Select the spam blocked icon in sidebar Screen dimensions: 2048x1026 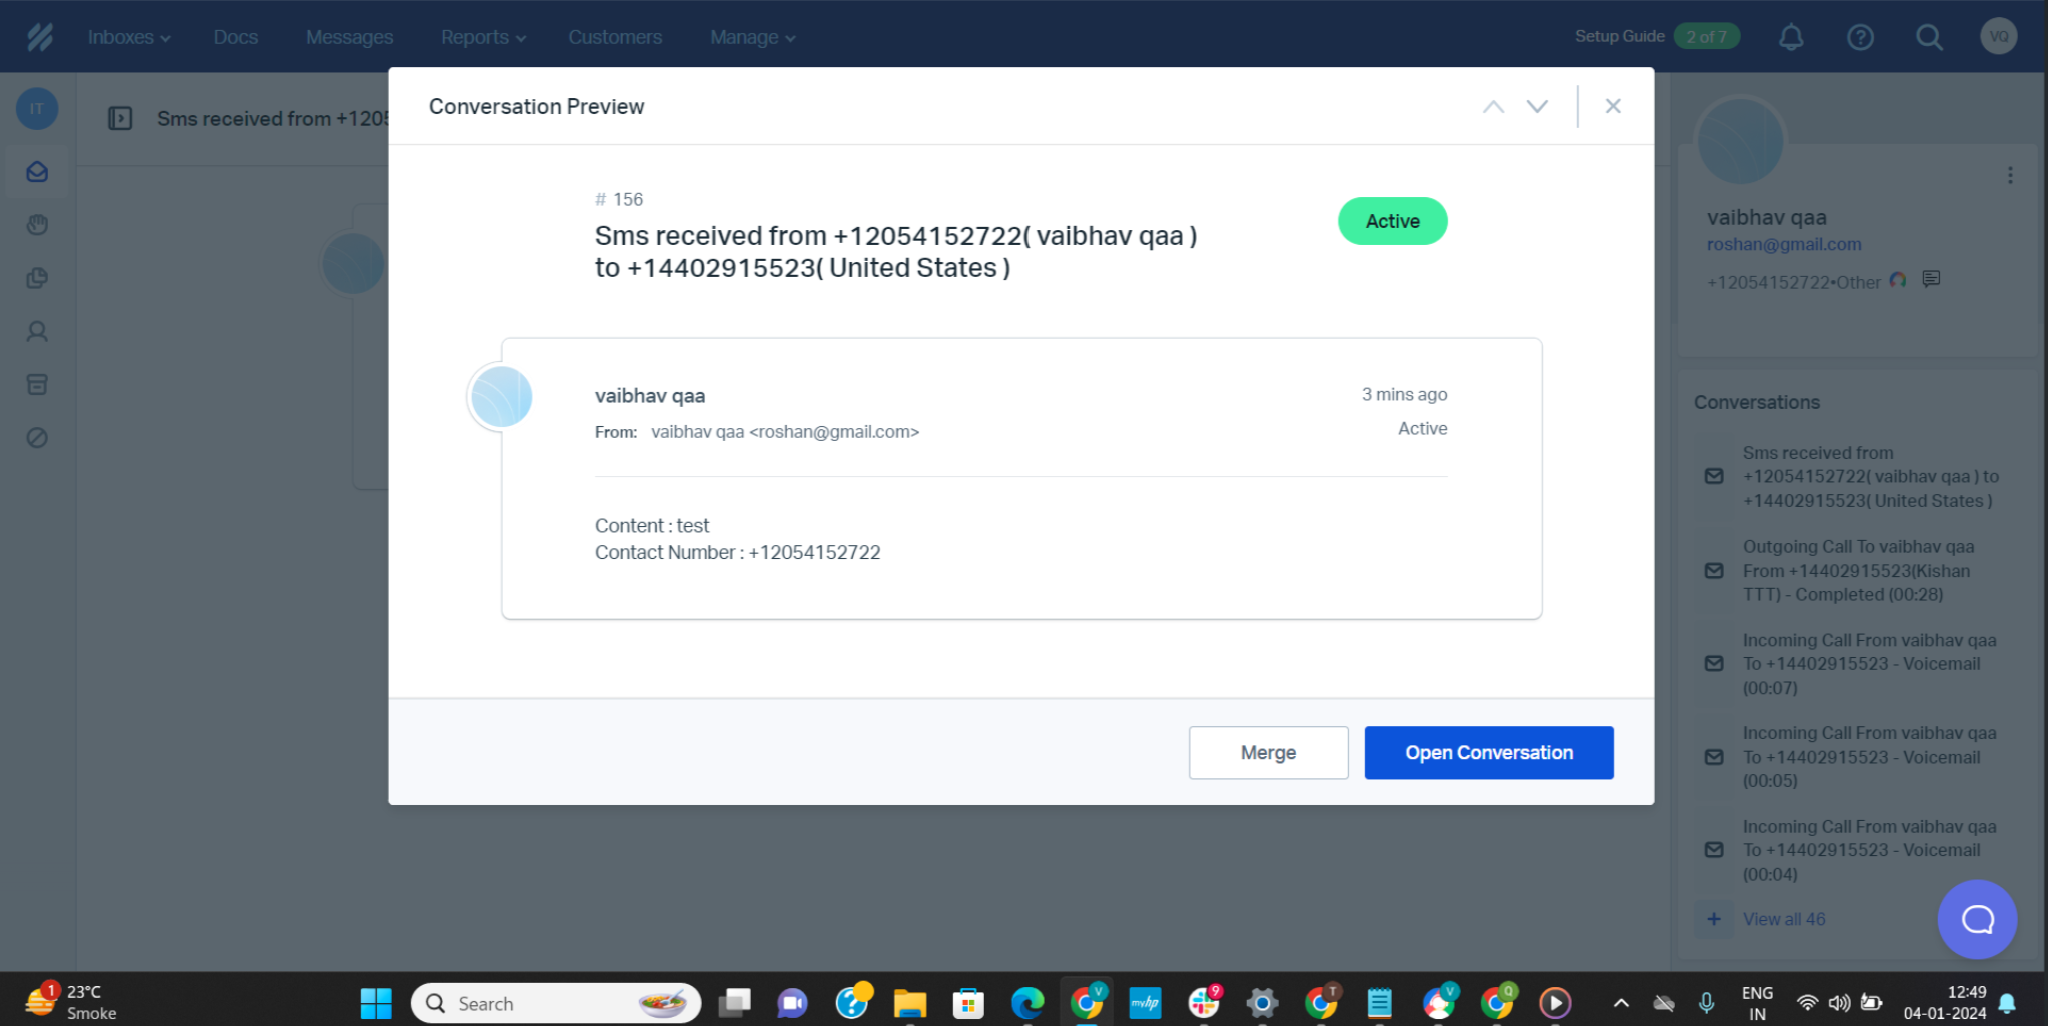[37, 437]
